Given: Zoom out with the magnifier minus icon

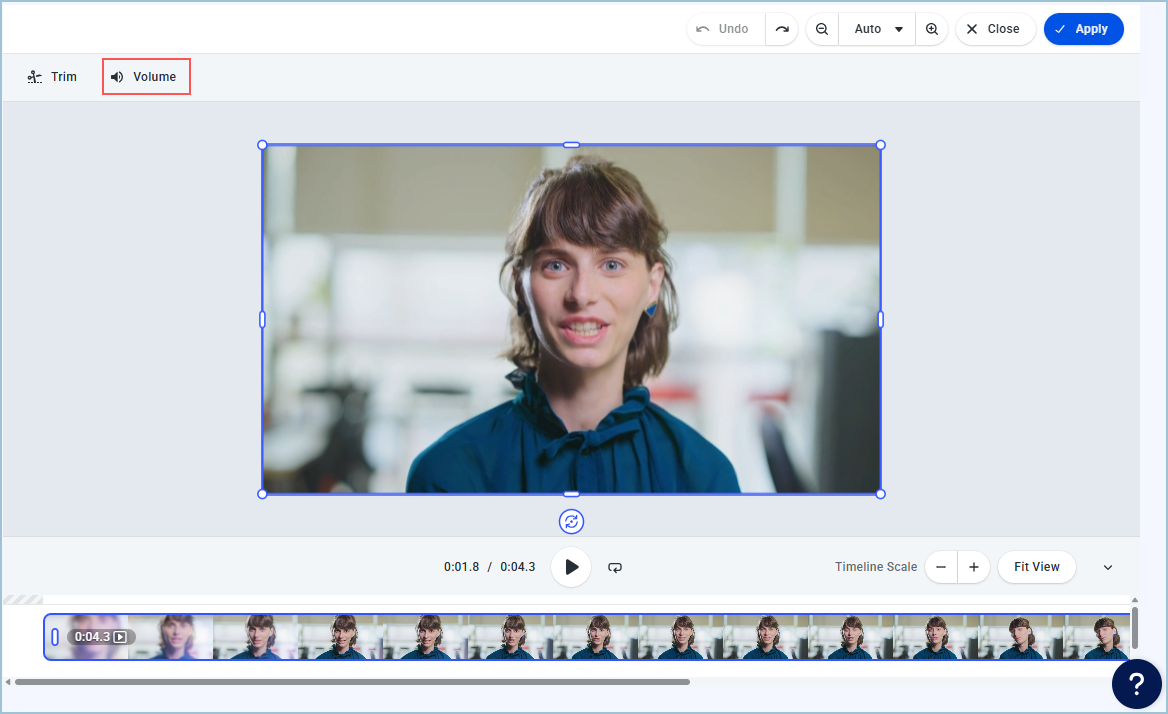Looking at the screenshot, I should tap(822, 29).
